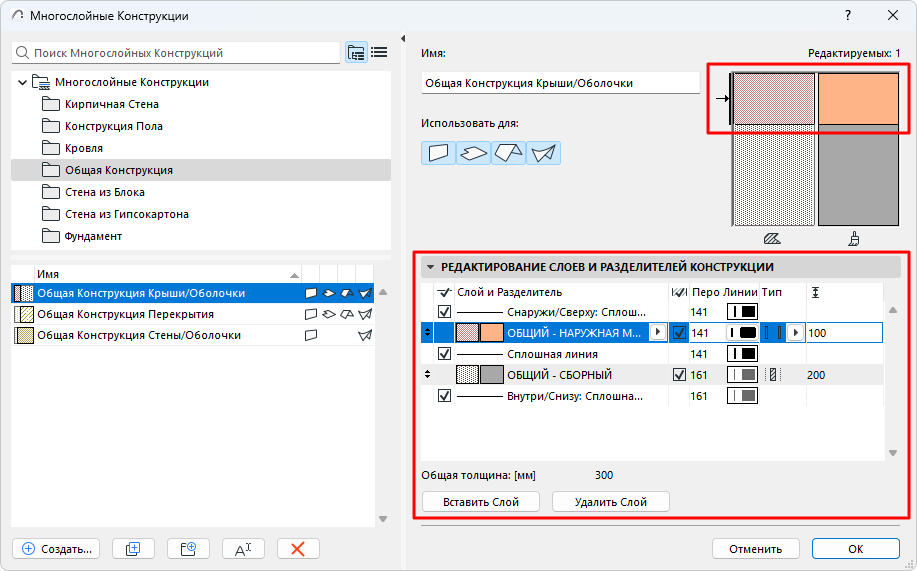
Task: Click gray skin in composite preview
Action: pos(858,176)
